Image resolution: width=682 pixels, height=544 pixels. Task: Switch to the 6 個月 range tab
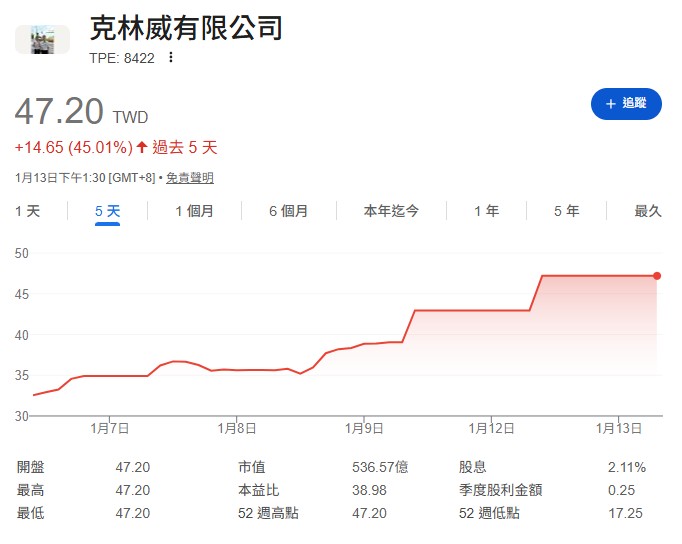point(288,211)
